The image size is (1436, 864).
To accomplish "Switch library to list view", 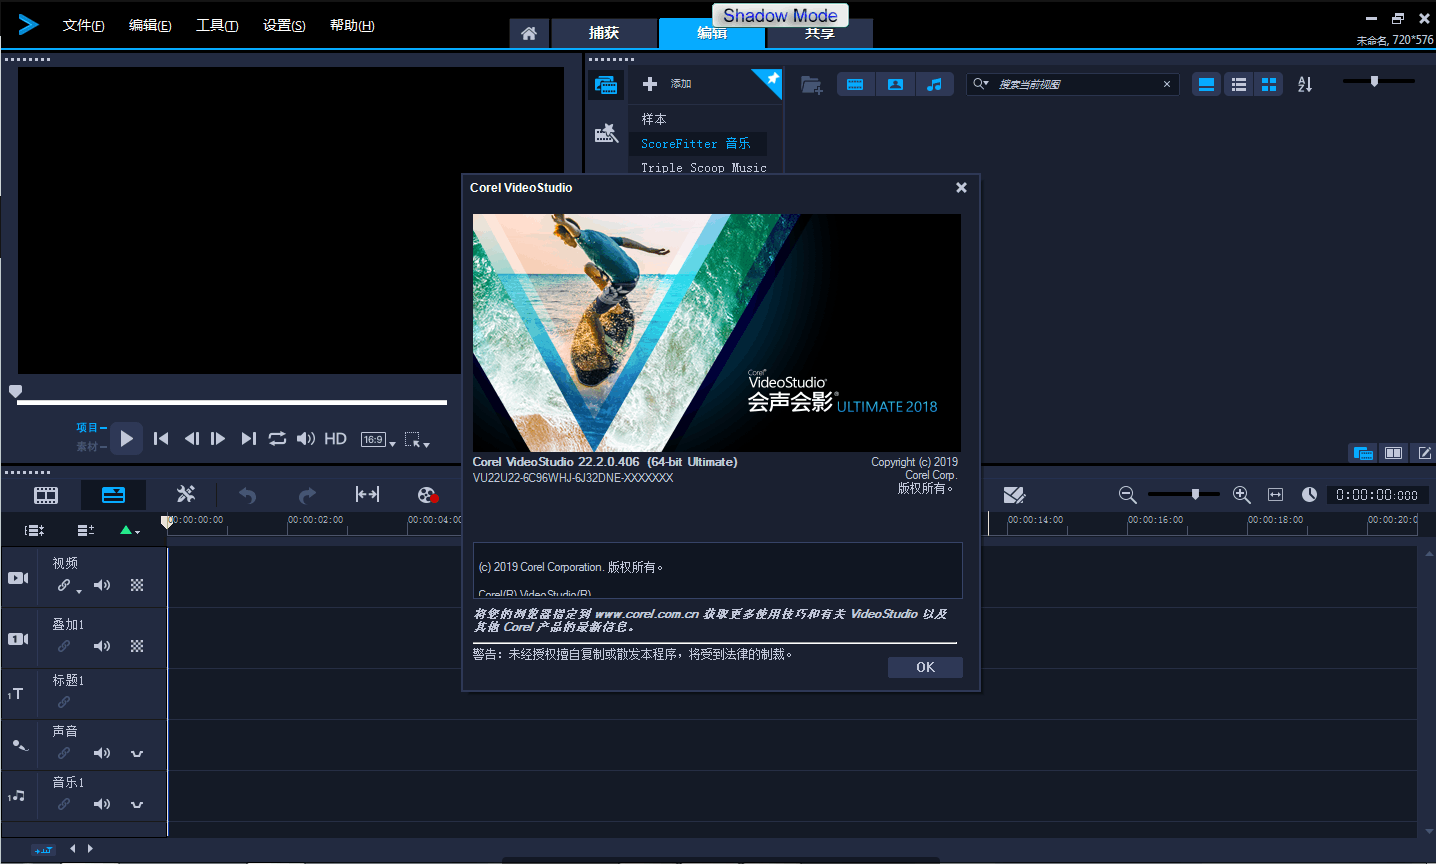I will [1239, 85].
